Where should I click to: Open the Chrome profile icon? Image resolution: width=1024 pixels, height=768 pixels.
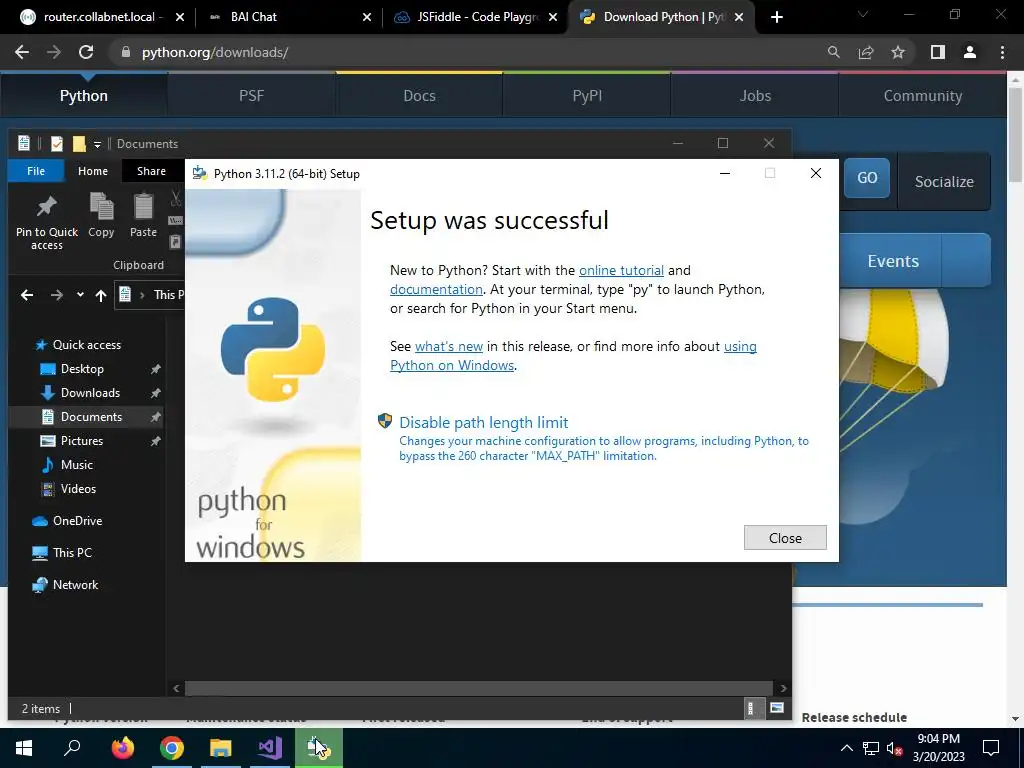click(970, 52)
